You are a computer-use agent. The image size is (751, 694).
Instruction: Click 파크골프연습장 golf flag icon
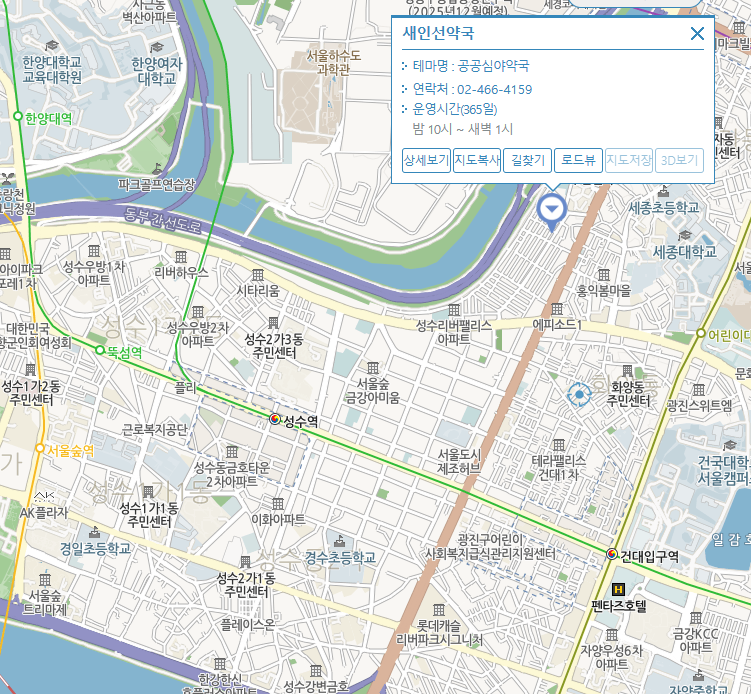(x=157, y=169)
